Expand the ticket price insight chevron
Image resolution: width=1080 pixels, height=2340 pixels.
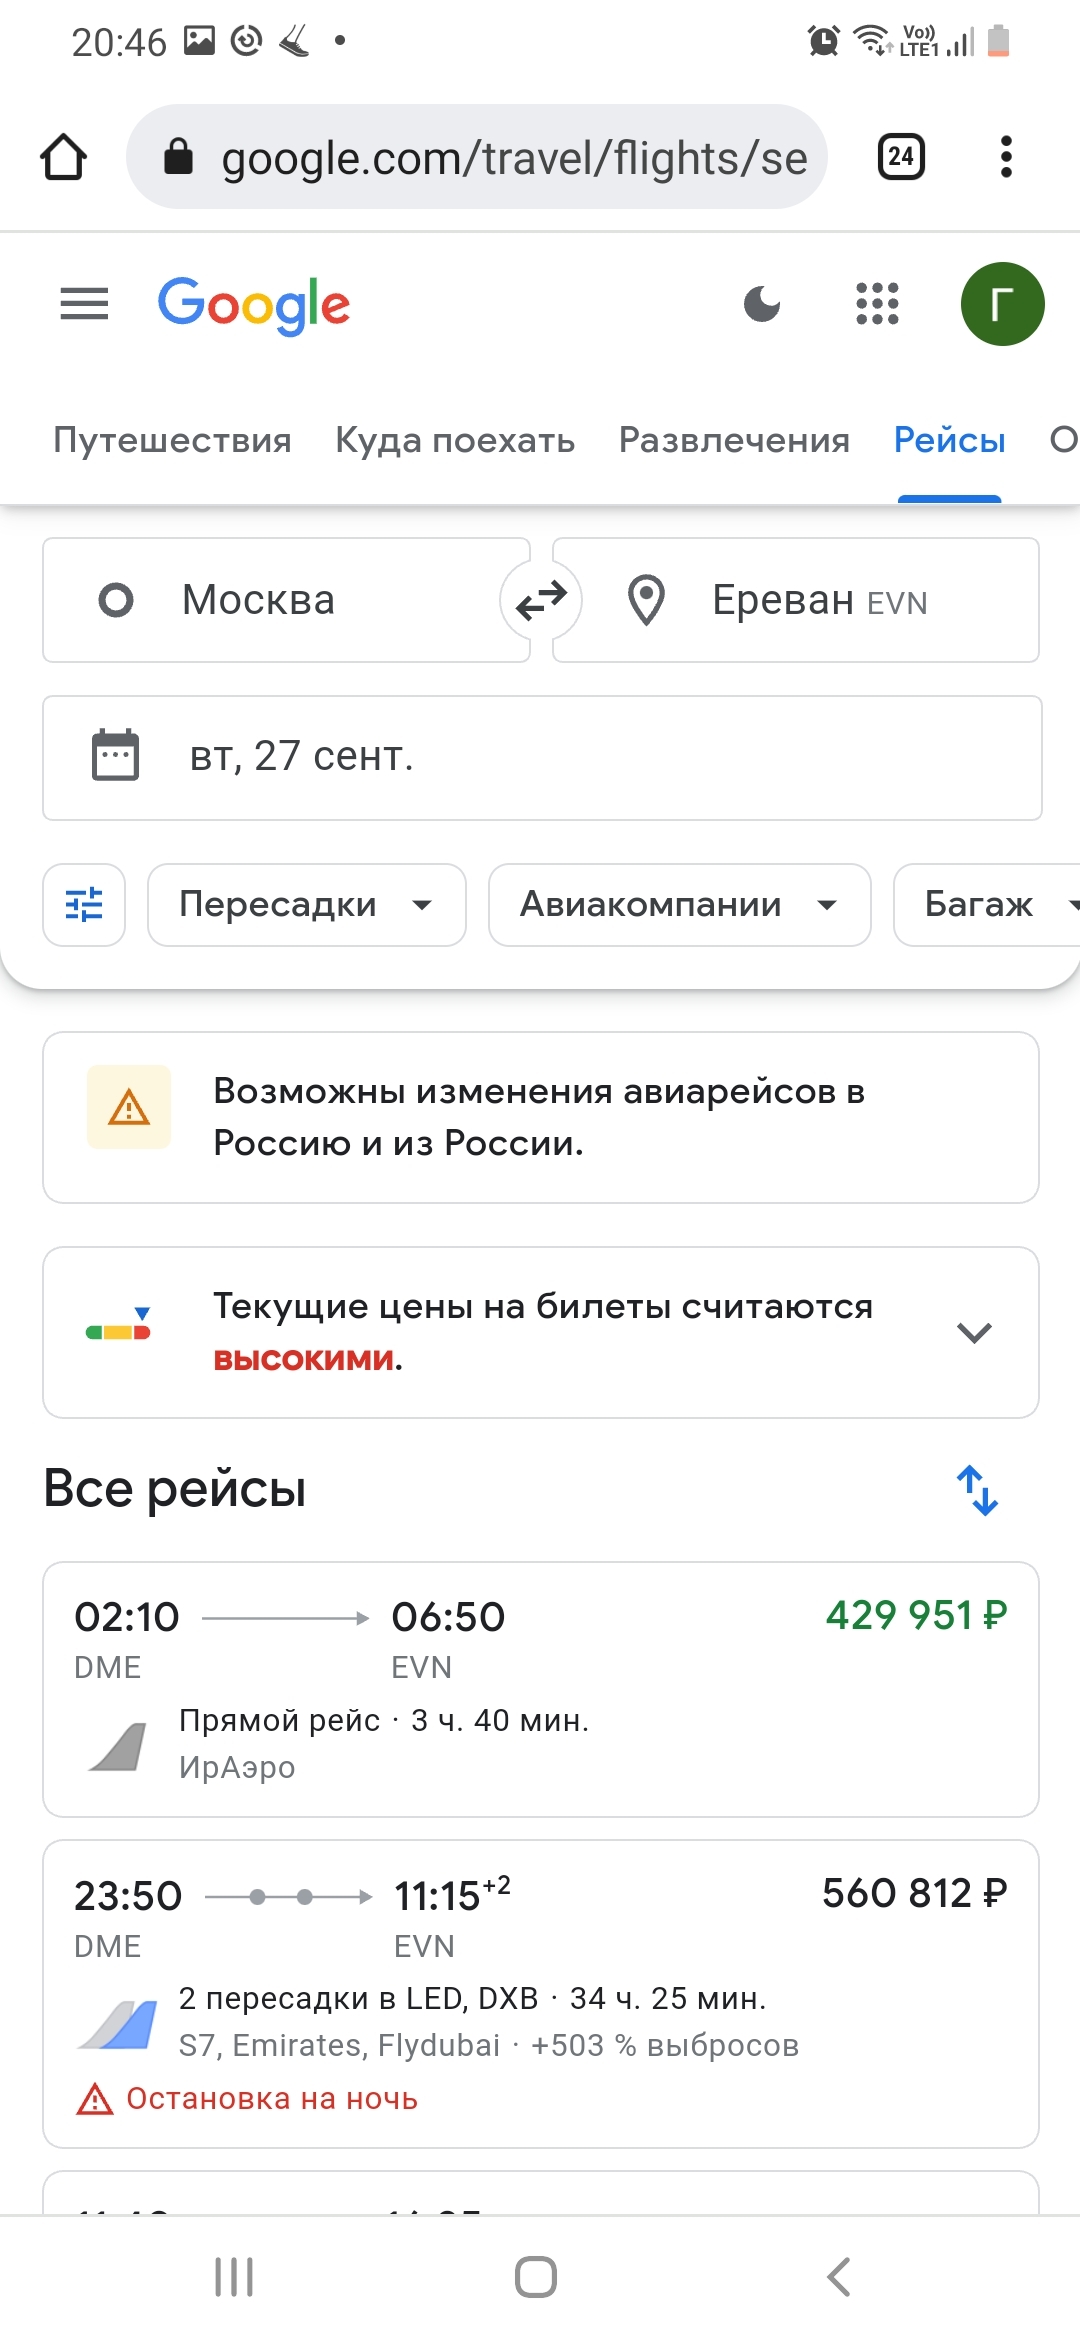(x=973, y=1333)
